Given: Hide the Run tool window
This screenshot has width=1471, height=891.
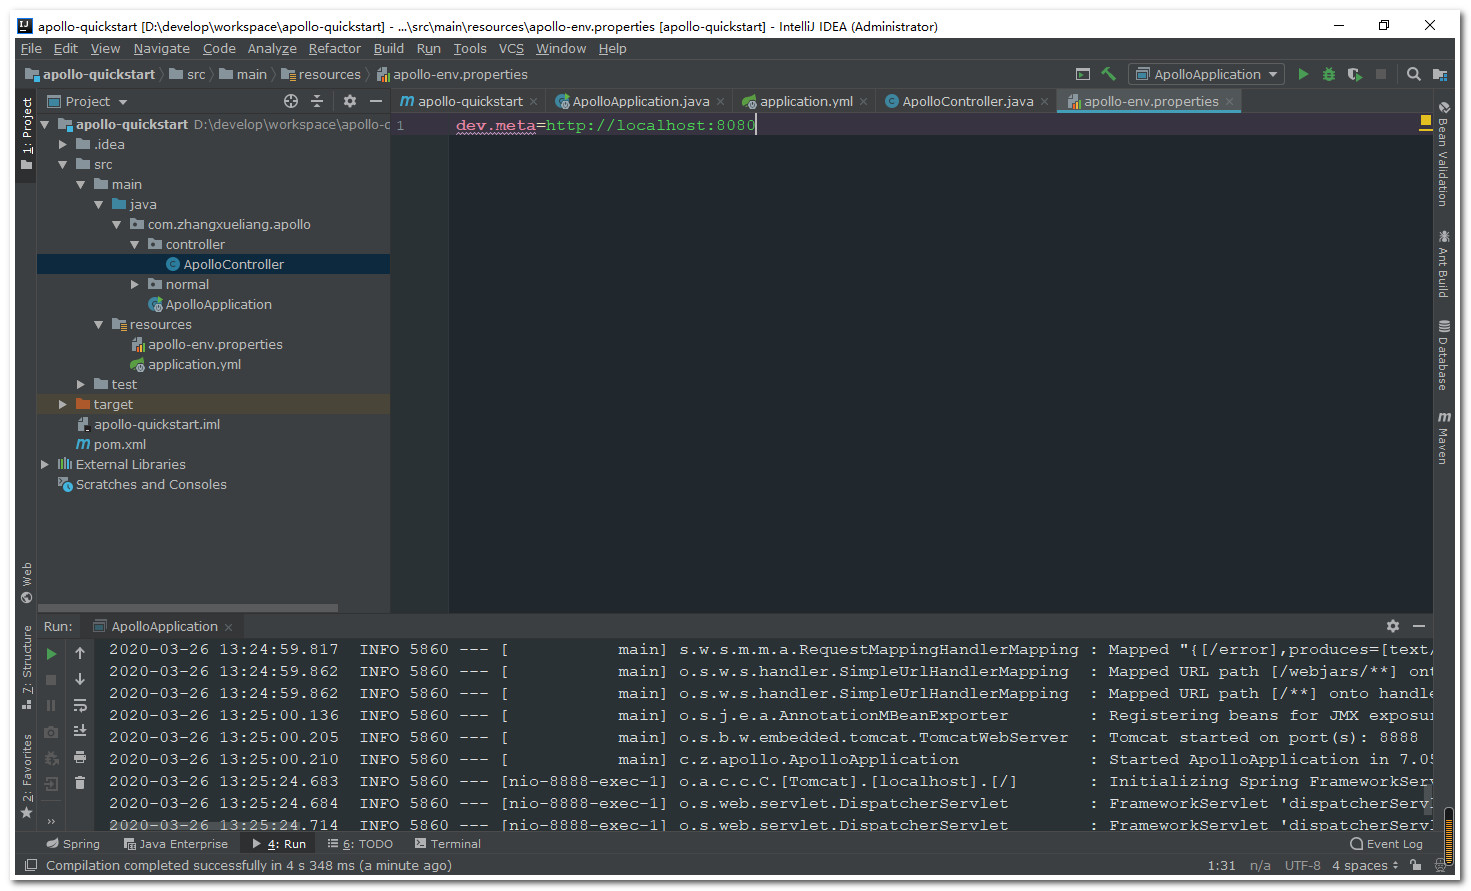Looking at the screenshot, I should pos(1419,626).
